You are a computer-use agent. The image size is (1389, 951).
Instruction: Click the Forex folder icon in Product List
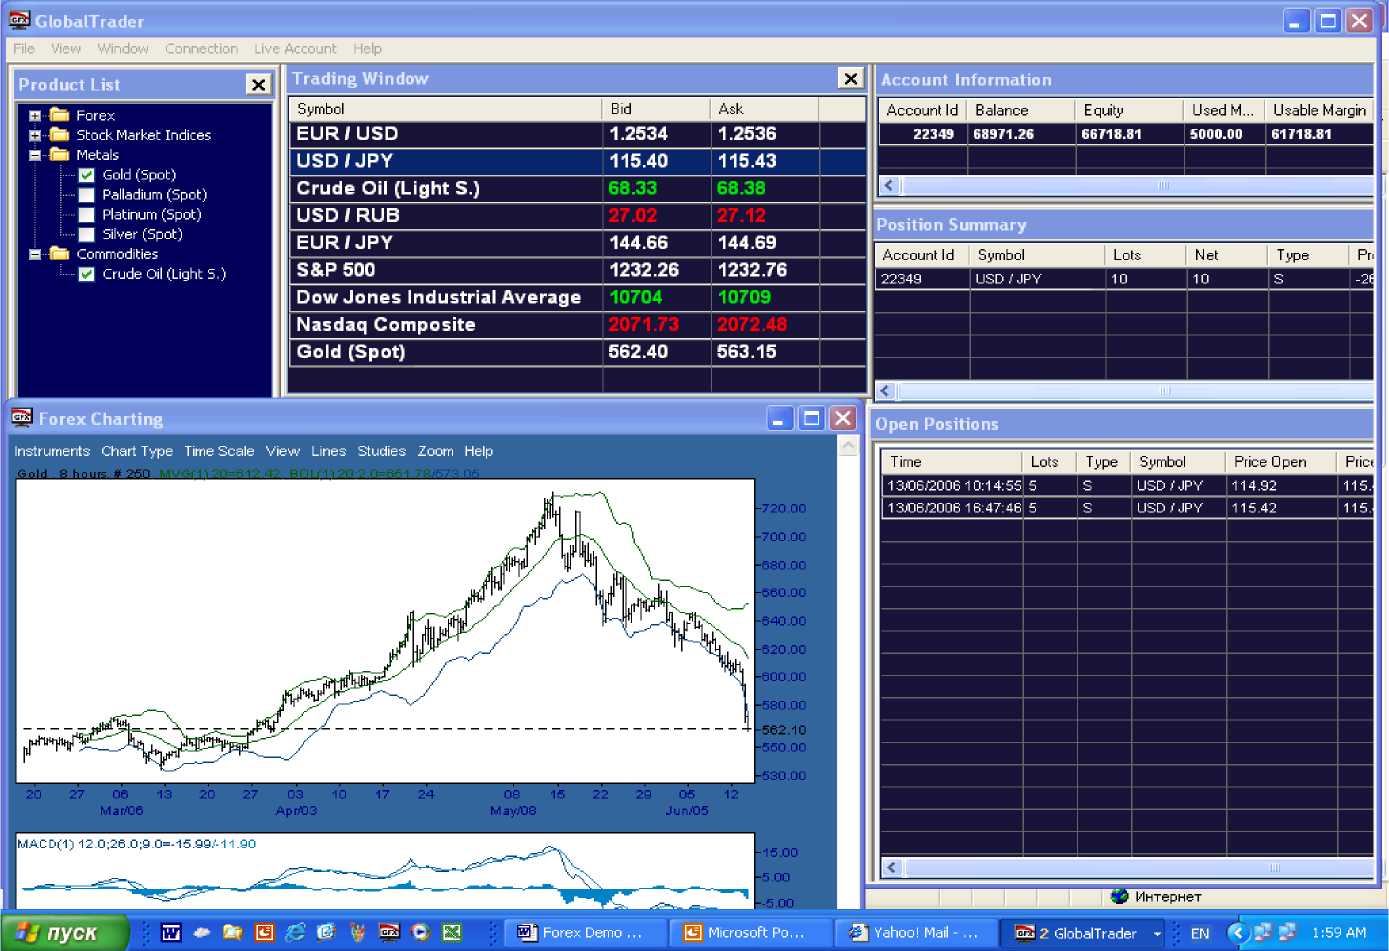point(60,115)
